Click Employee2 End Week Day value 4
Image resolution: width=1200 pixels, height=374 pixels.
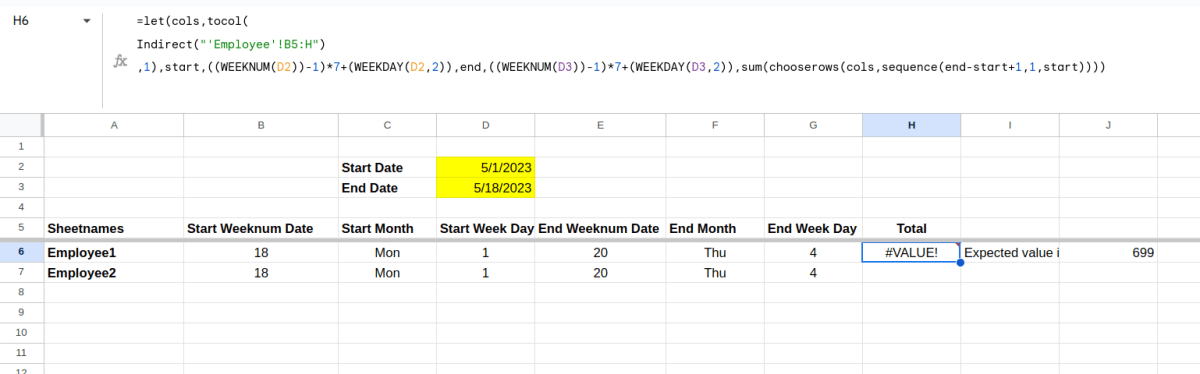[813, 273]
